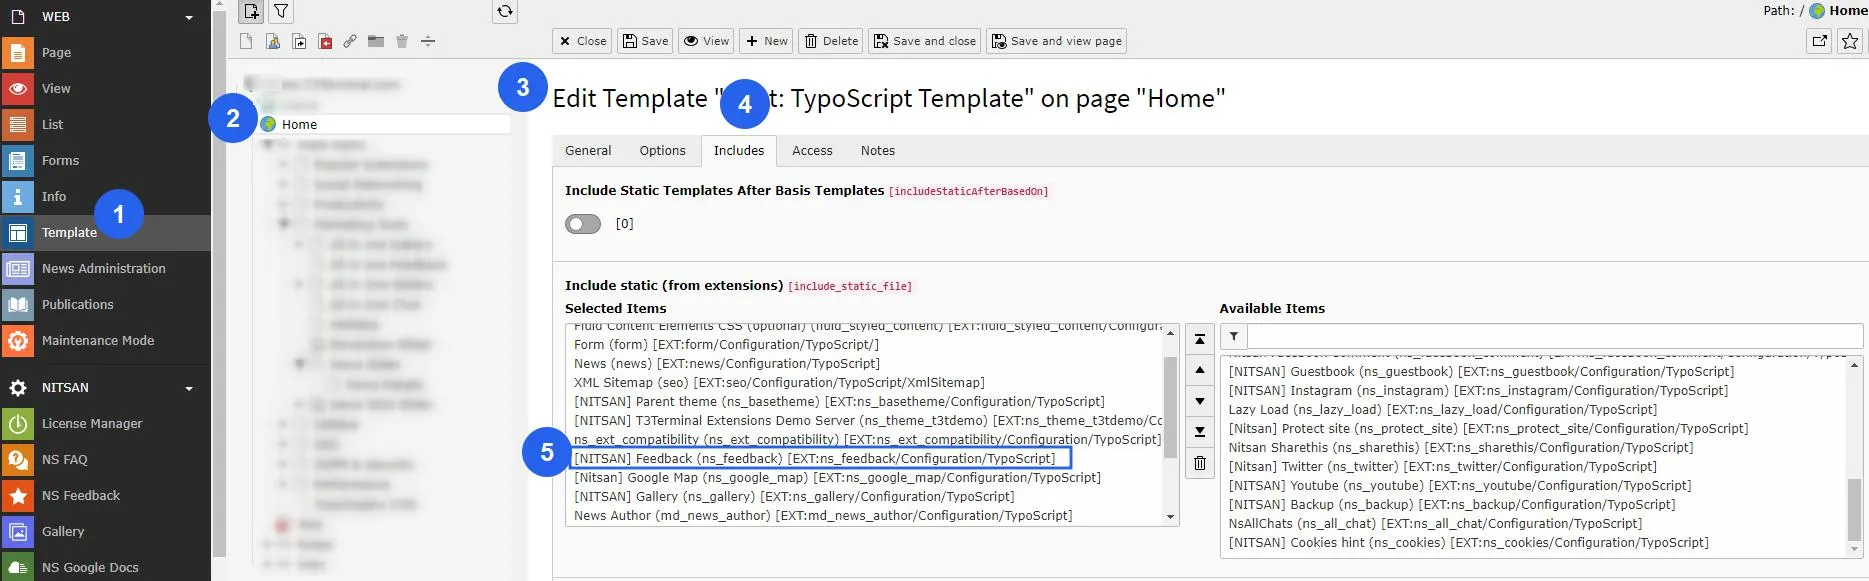
Task: Open the NS Google Docs icon
Action: click(x=18, y=567)
